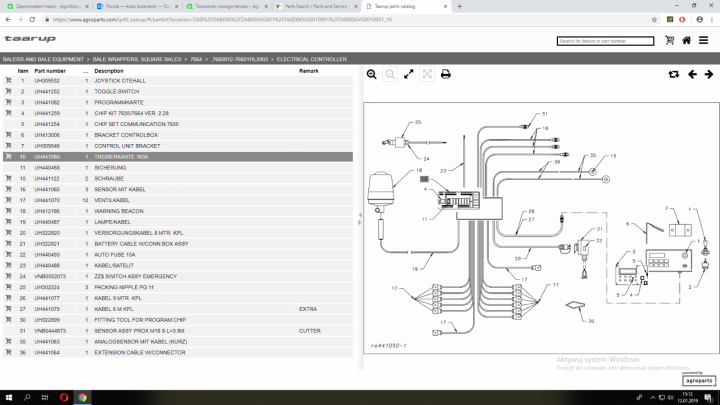Click the fit-to-screen expand arrows icon
Image resolution: width=720 pixels, height=405 pixels.
(408, 74)
